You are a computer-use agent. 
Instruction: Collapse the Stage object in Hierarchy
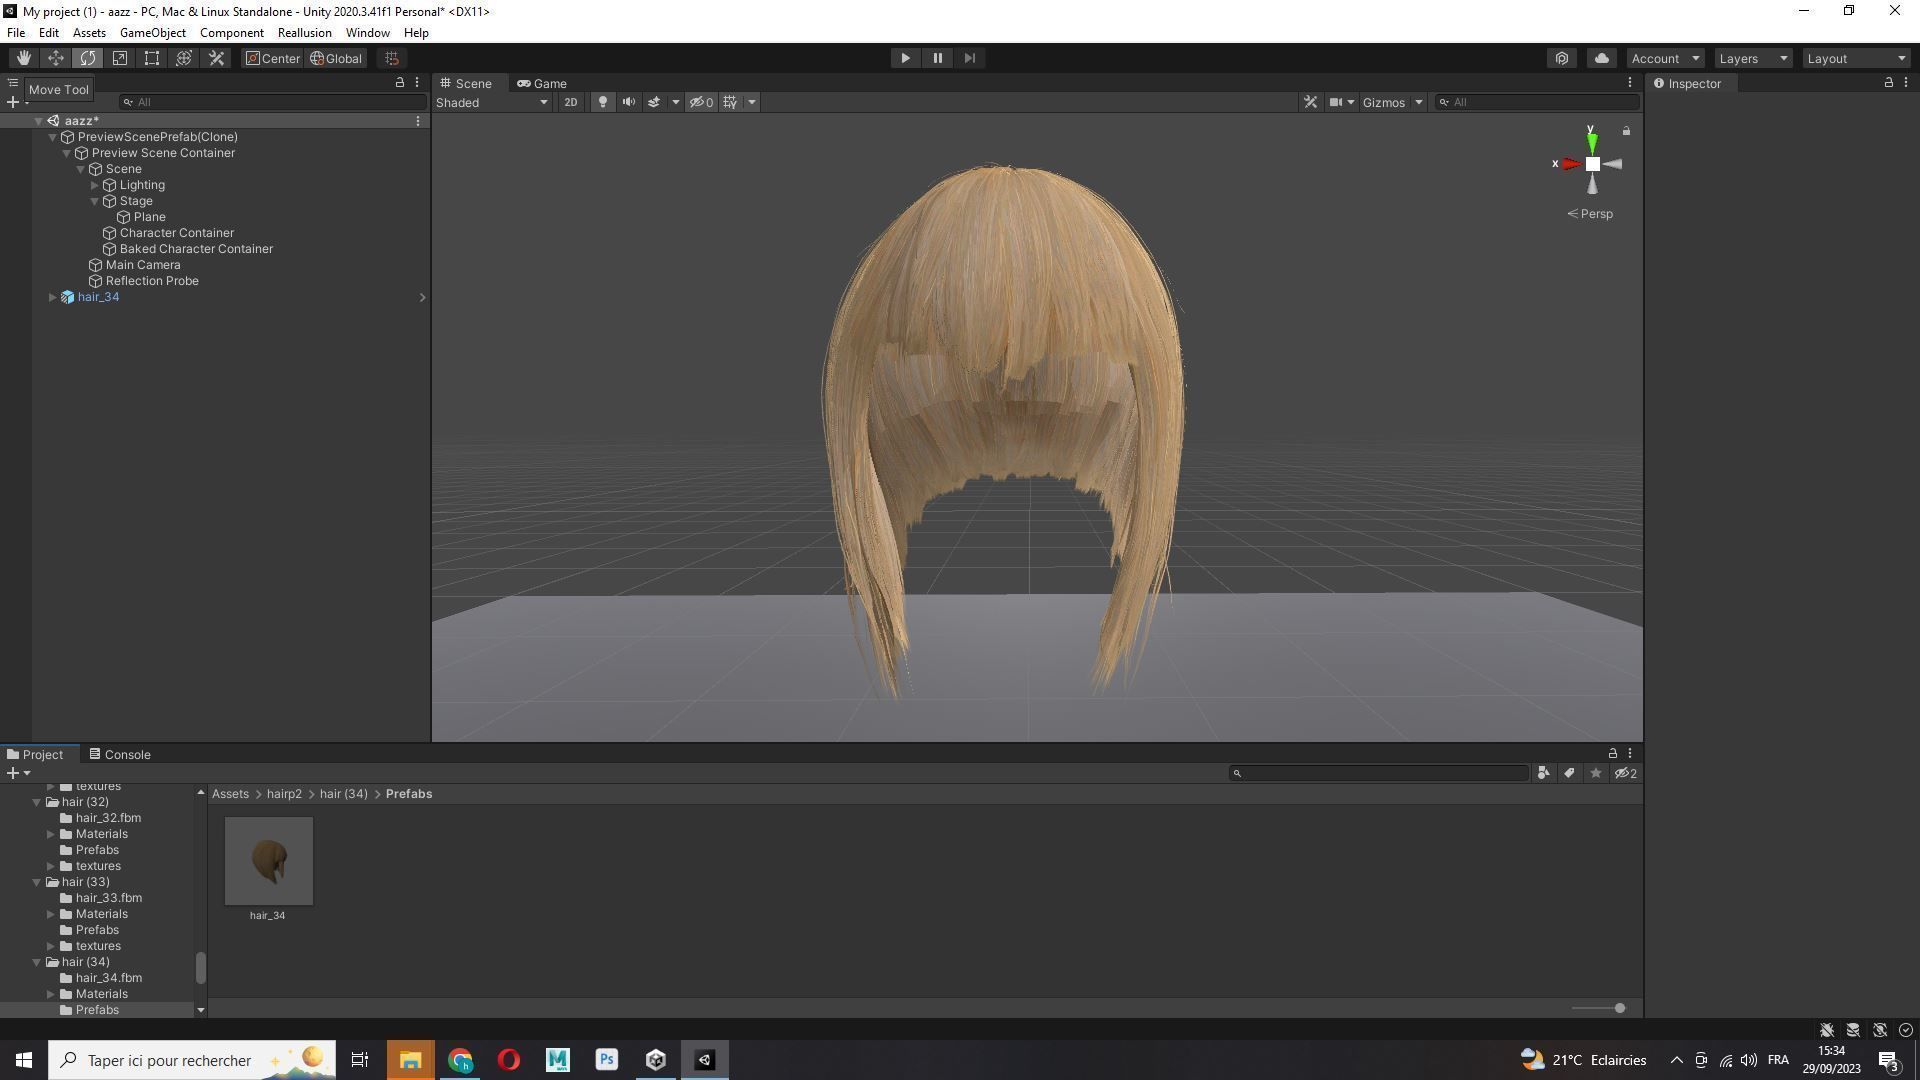tap(94, 201)
